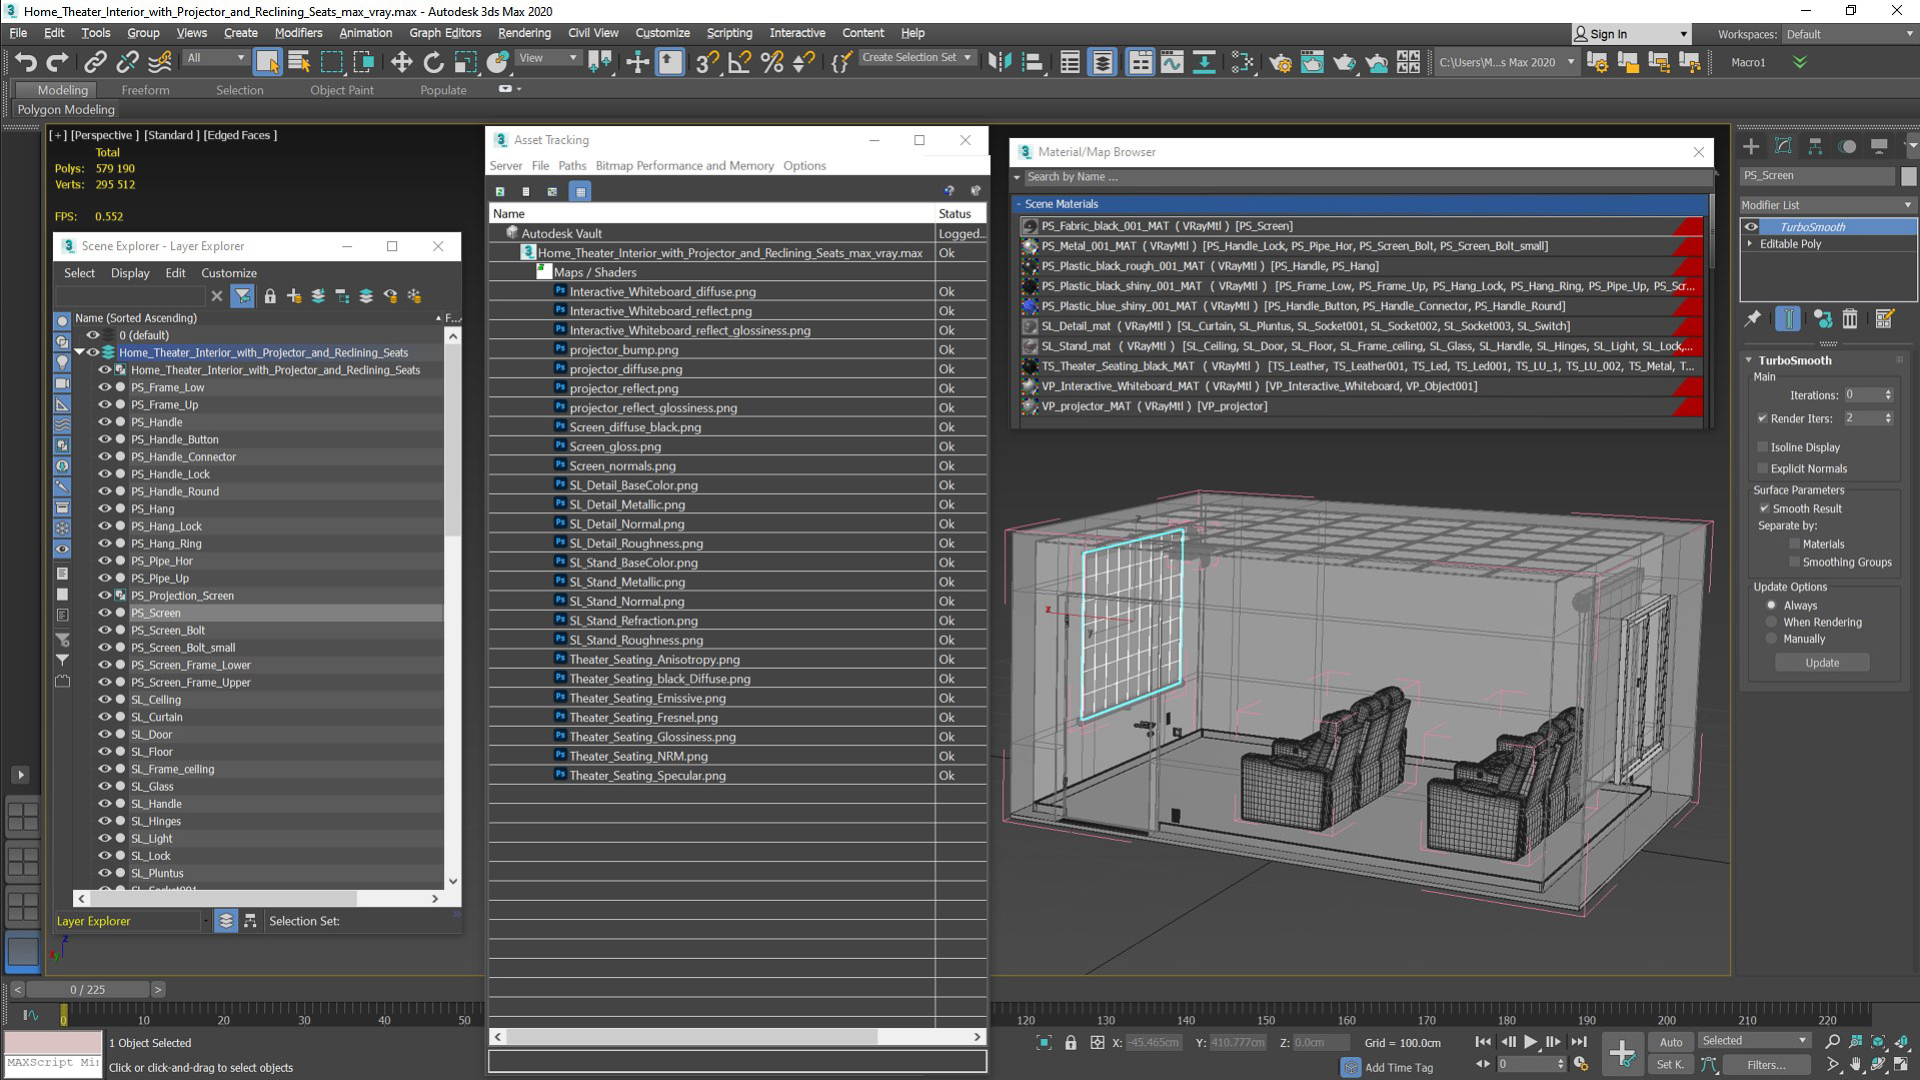Uncheck the Smooth Result checkbox
This screenshot has width=1920, height=1080.
pos(1764,508)
